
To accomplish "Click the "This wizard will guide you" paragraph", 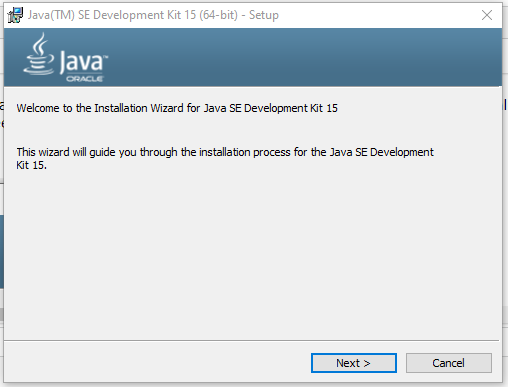I will tap(225, 158).
